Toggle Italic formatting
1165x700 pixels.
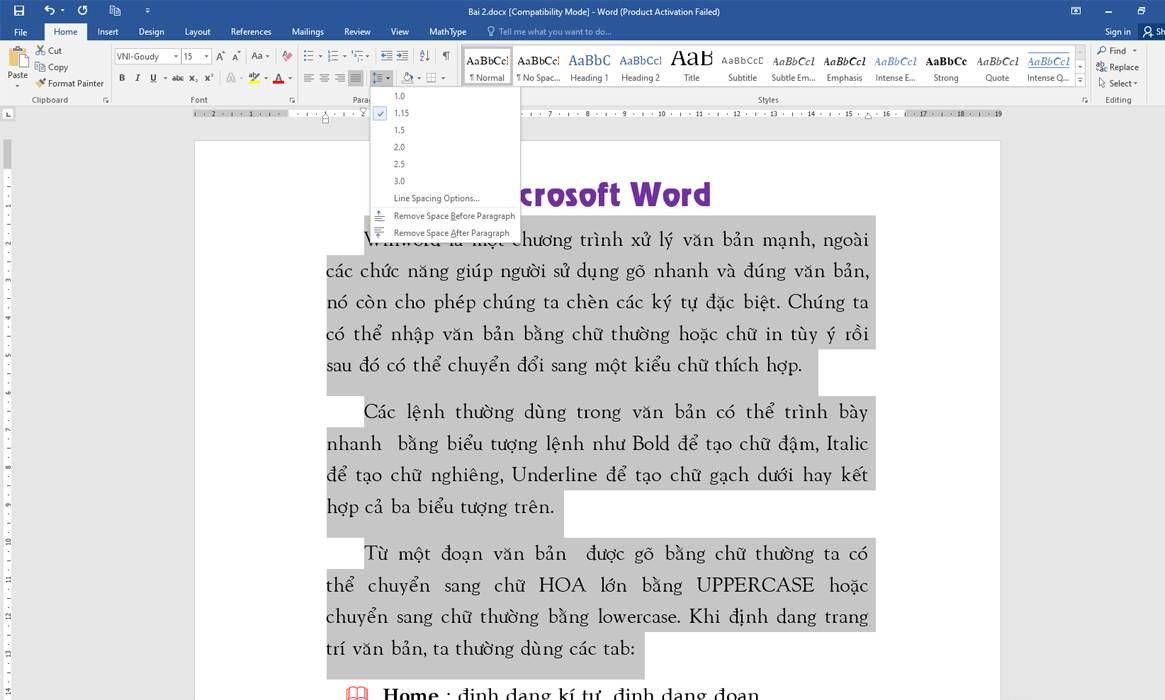coord(137,78)
